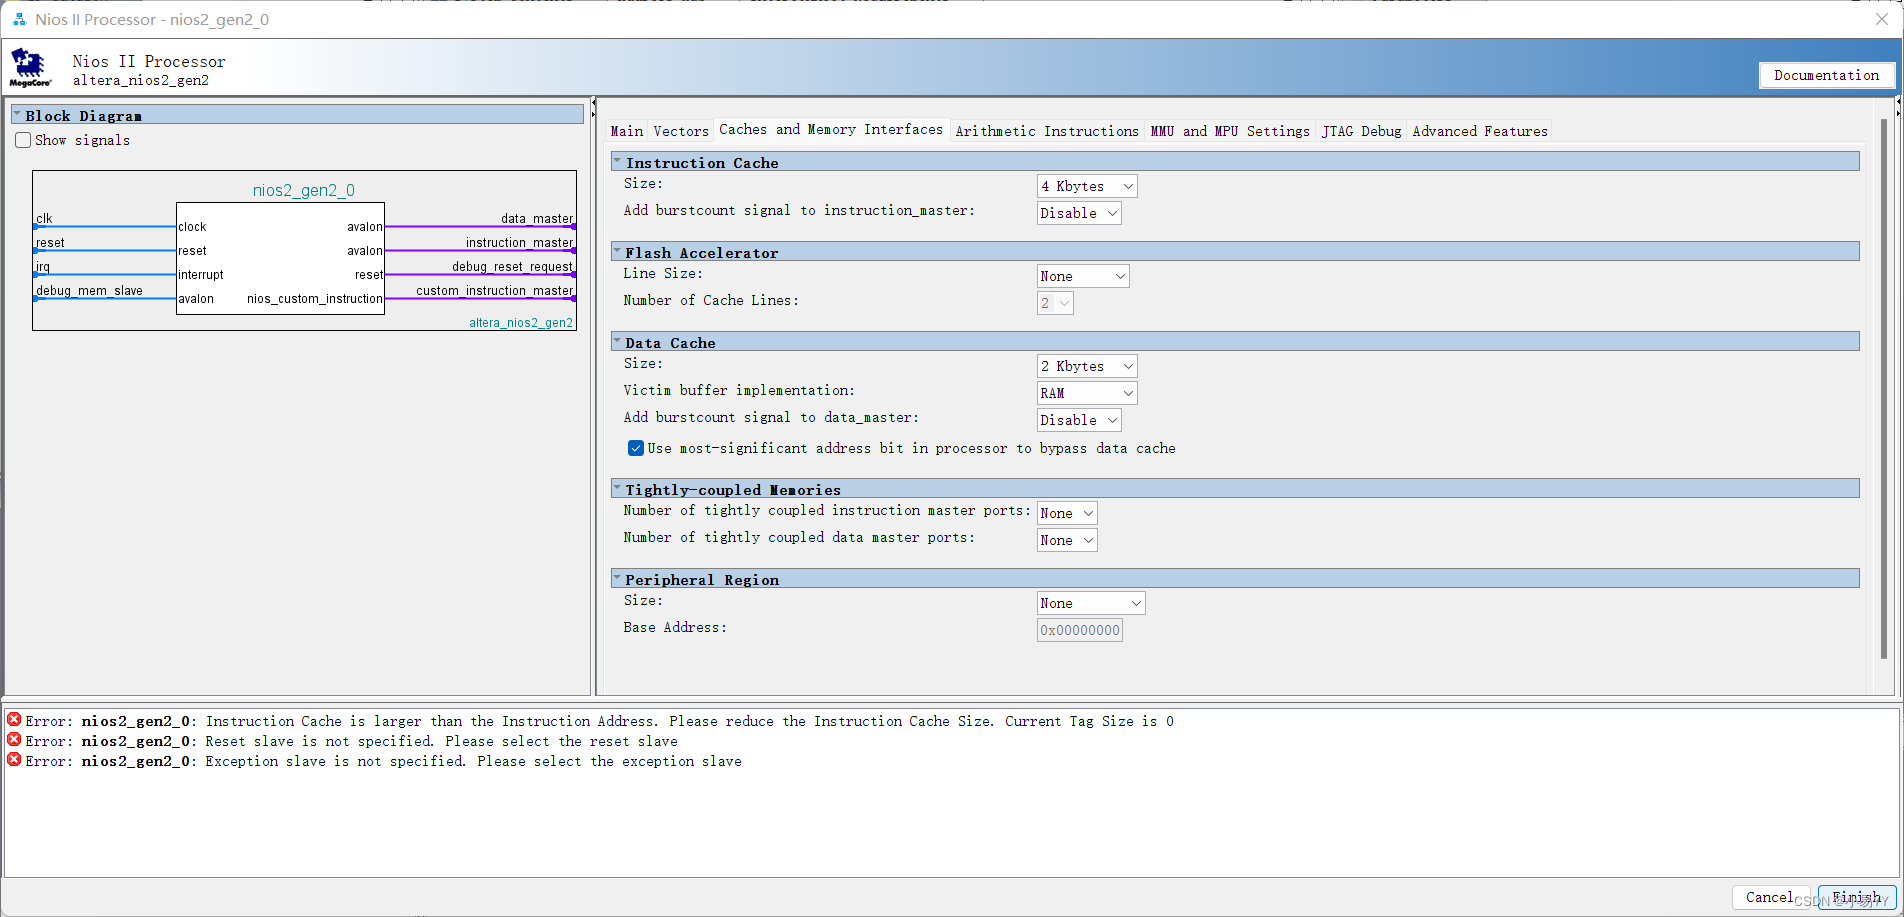Image resolution: width=1904 pixels, height=917 pixels.
Task: Click the Nios II Processor title bar icon
Action: pos(19,19)
